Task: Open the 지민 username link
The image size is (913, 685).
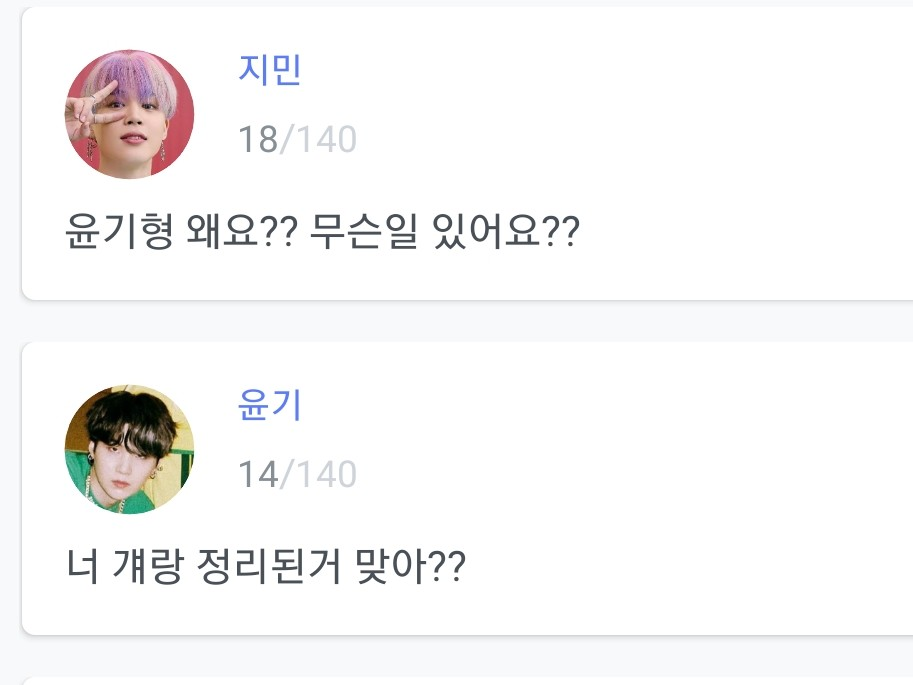Action: (270, 71)
